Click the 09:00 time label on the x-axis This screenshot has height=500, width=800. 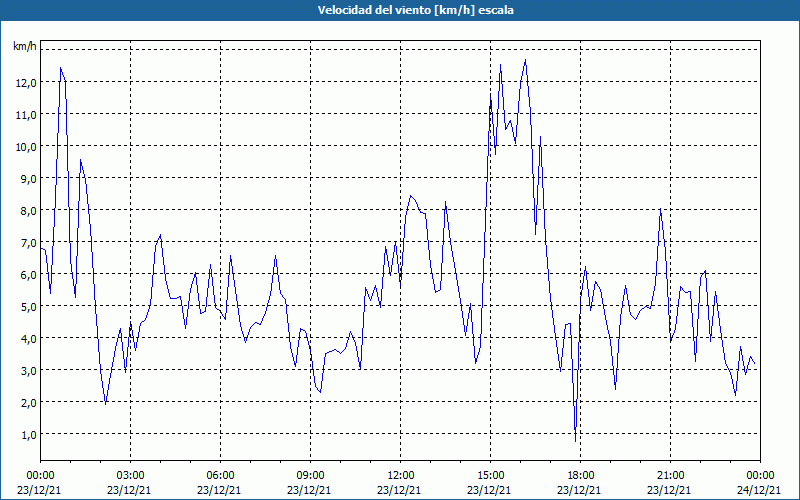click(x=311, y=476)
